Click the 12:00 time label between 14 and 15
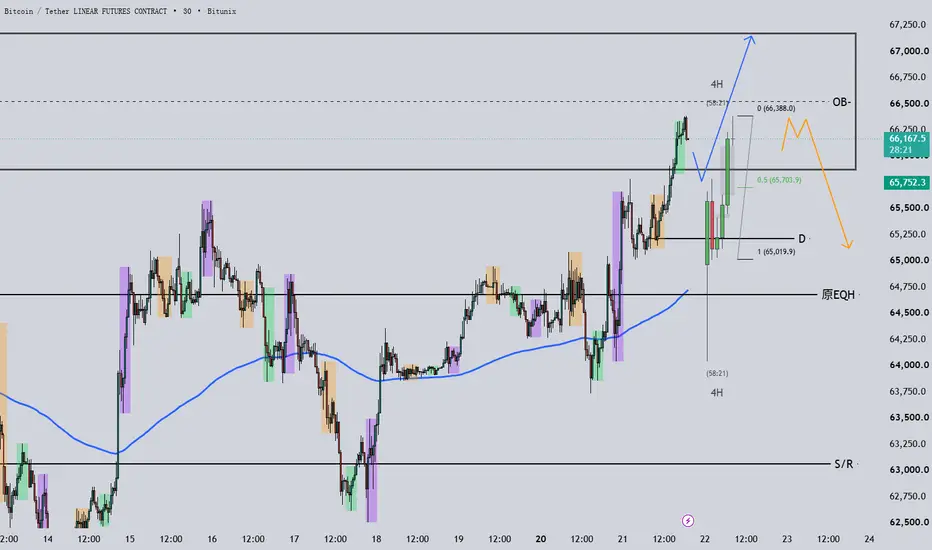 click(89, 539)
